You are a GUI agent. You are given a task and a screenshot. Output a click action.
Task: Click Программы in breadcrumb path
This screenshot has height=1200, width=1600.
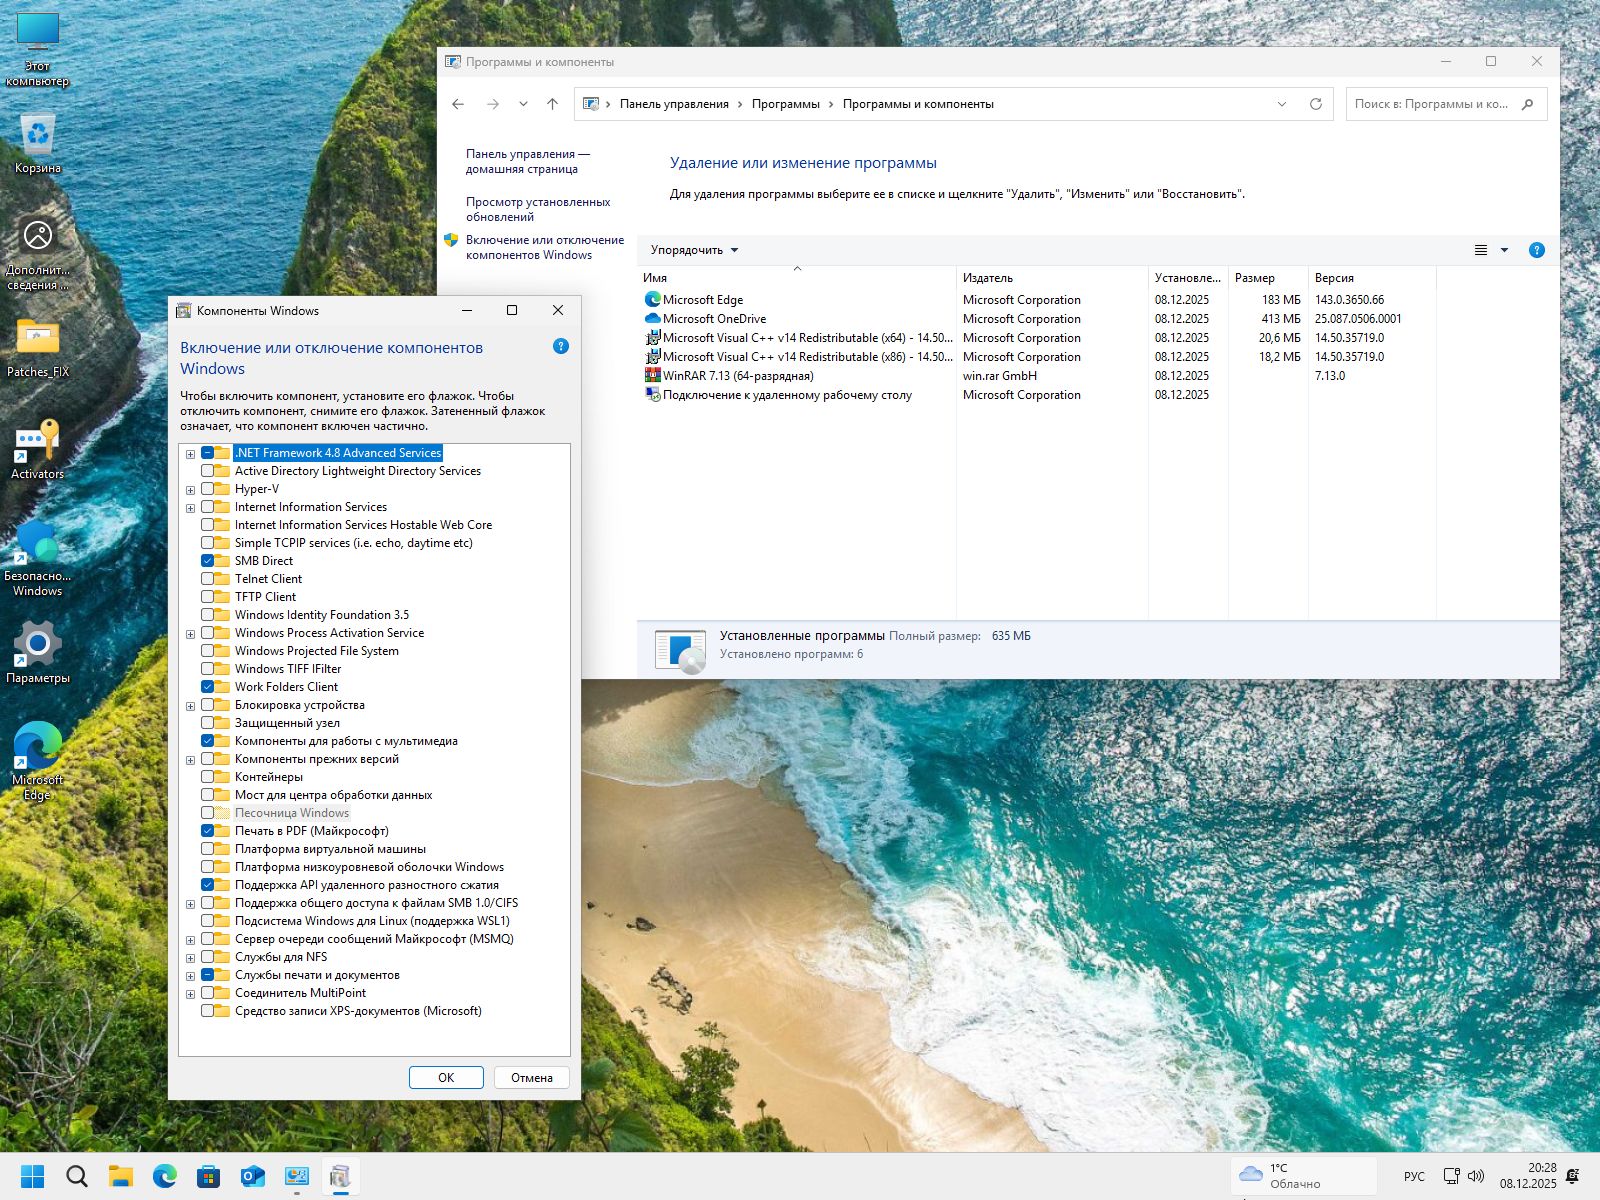(x=785, y=104)
